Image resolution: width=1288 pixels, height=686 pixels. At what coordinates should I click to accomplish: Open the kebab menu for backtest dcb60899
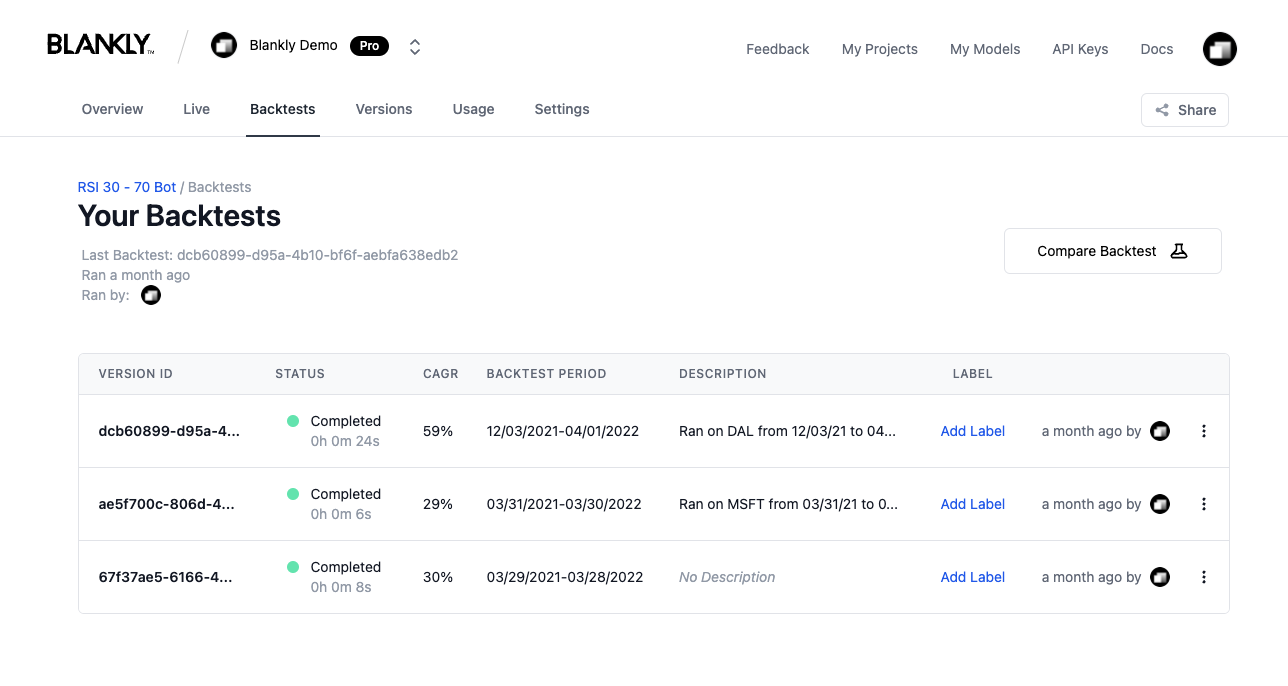coord(1203,431)
